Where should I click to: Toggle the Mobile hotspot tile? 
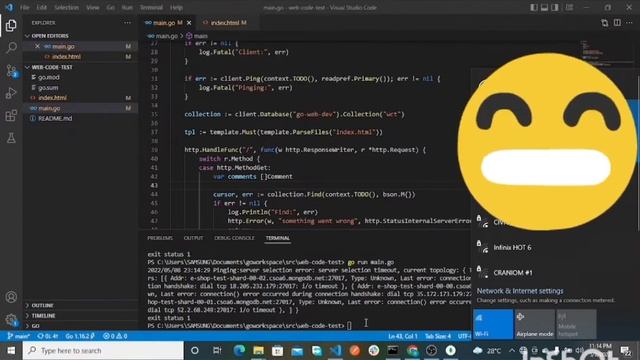(x=576, y=324)
